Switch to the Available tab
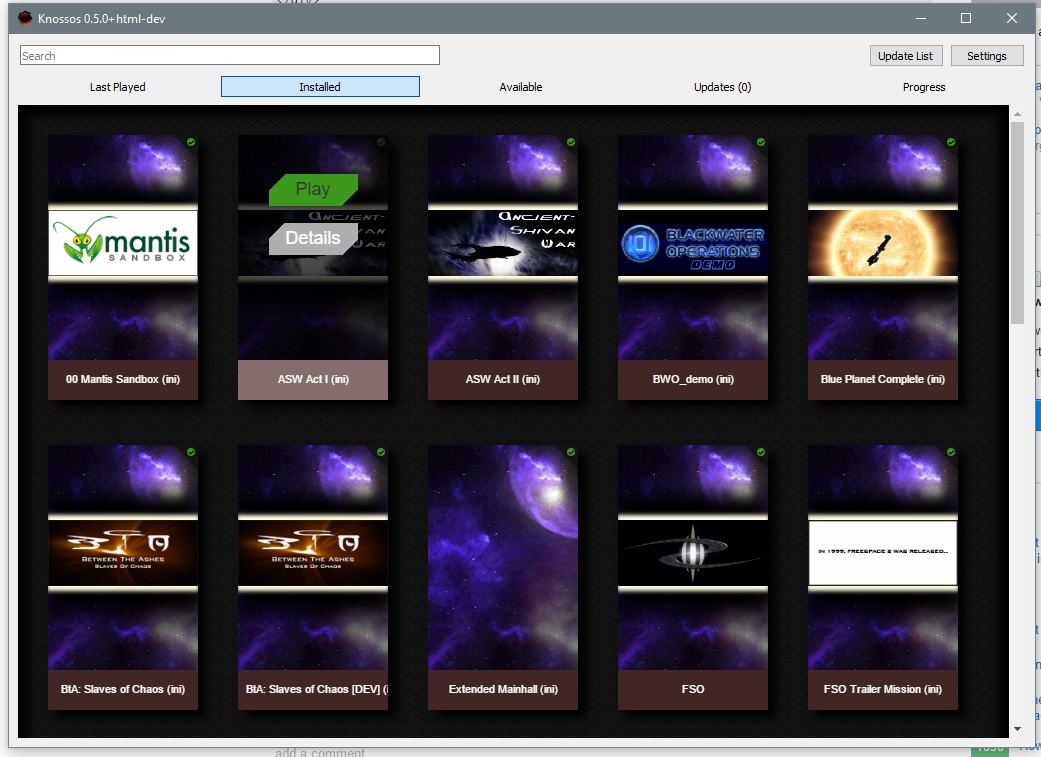The image size is (1041, 757). 521,87
